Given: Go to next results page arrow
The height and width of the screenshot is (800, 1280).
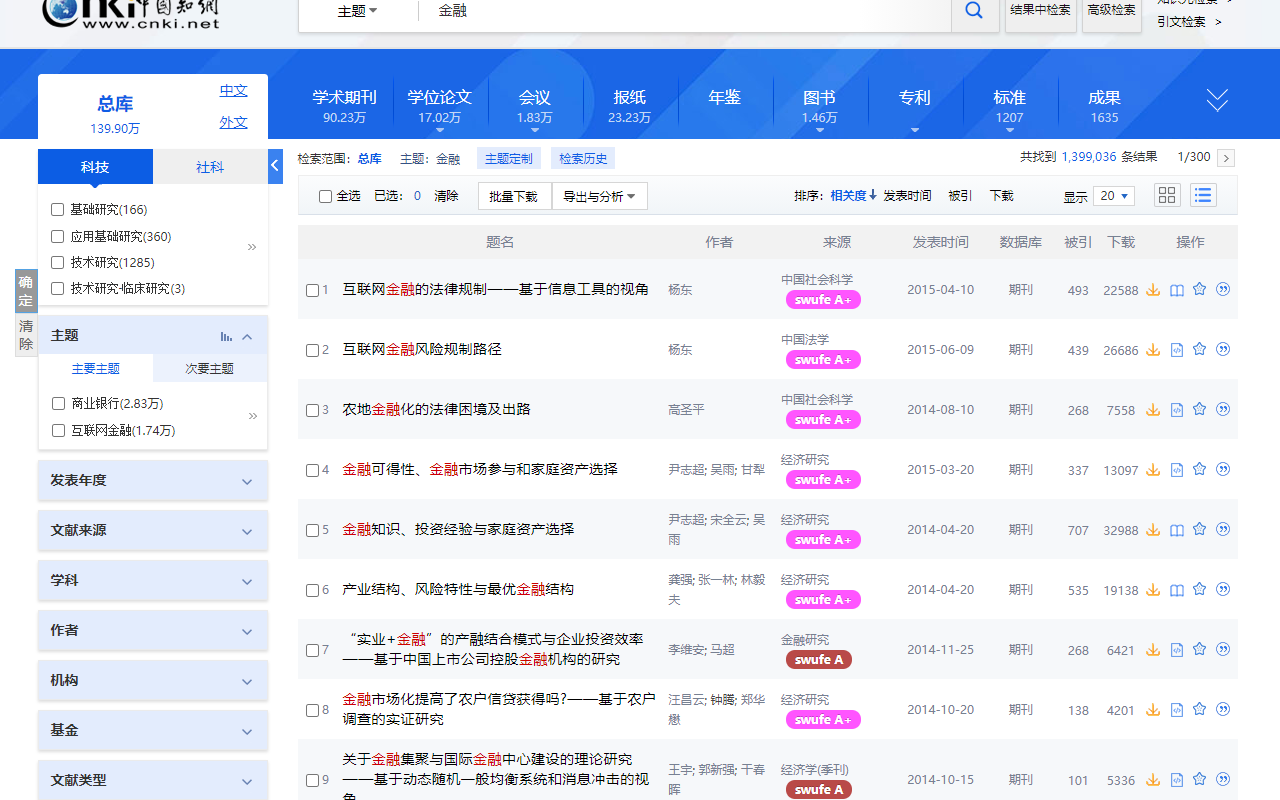Looking at the screenshot, I should tap(1226, 158).
